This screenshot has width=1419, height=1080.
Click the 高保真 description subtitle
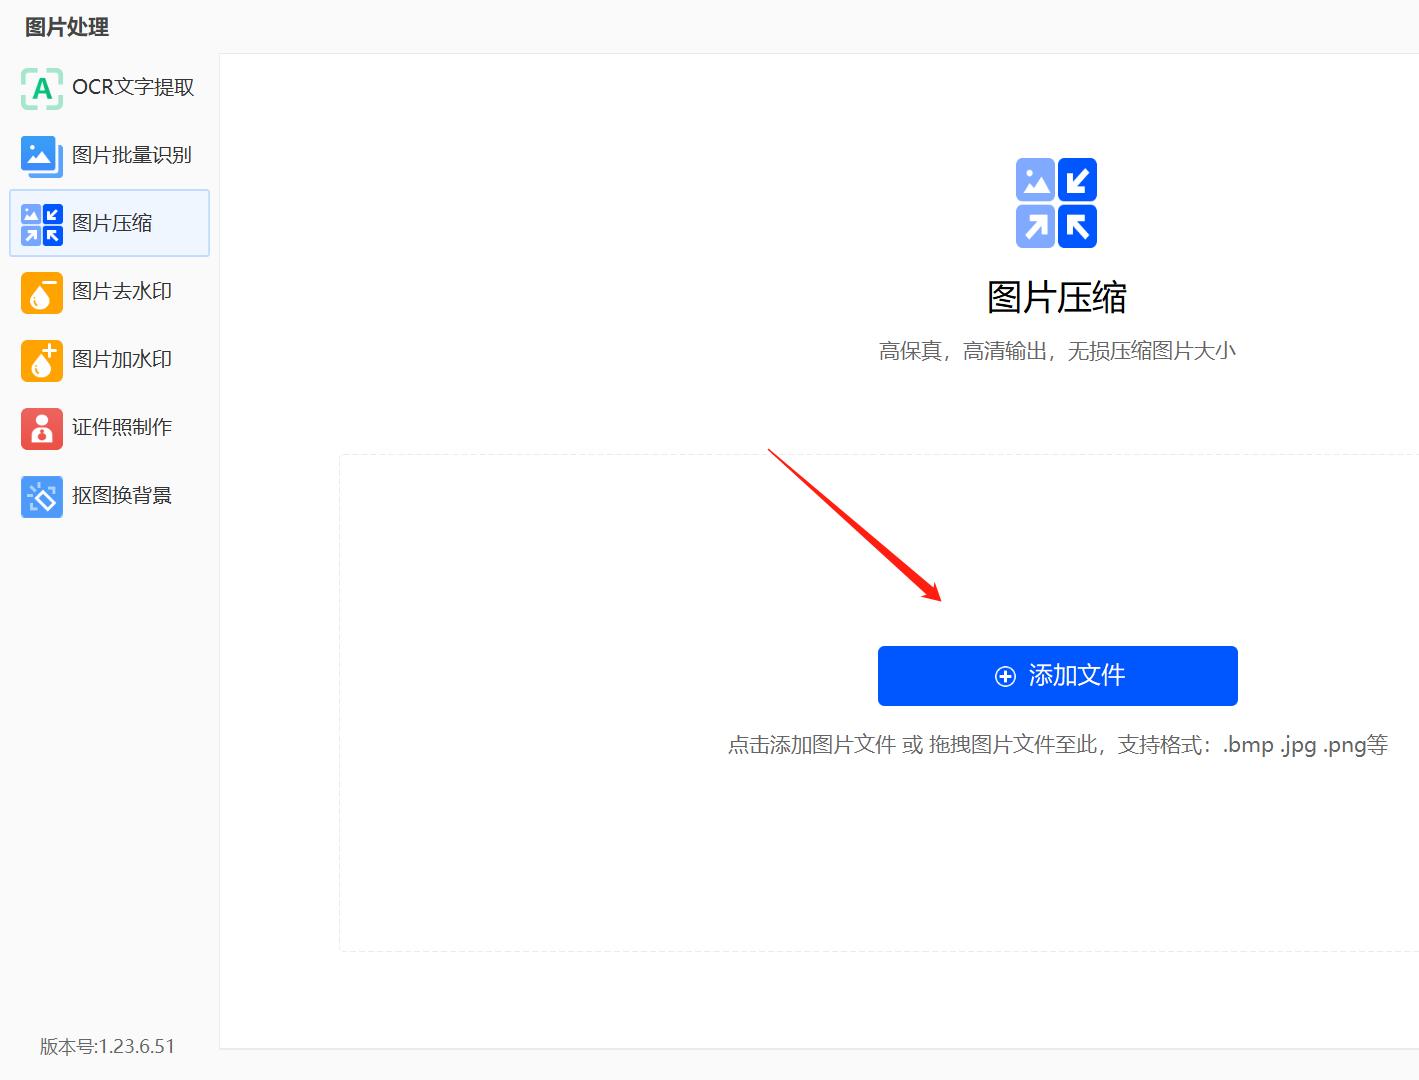click(1057, 350)
